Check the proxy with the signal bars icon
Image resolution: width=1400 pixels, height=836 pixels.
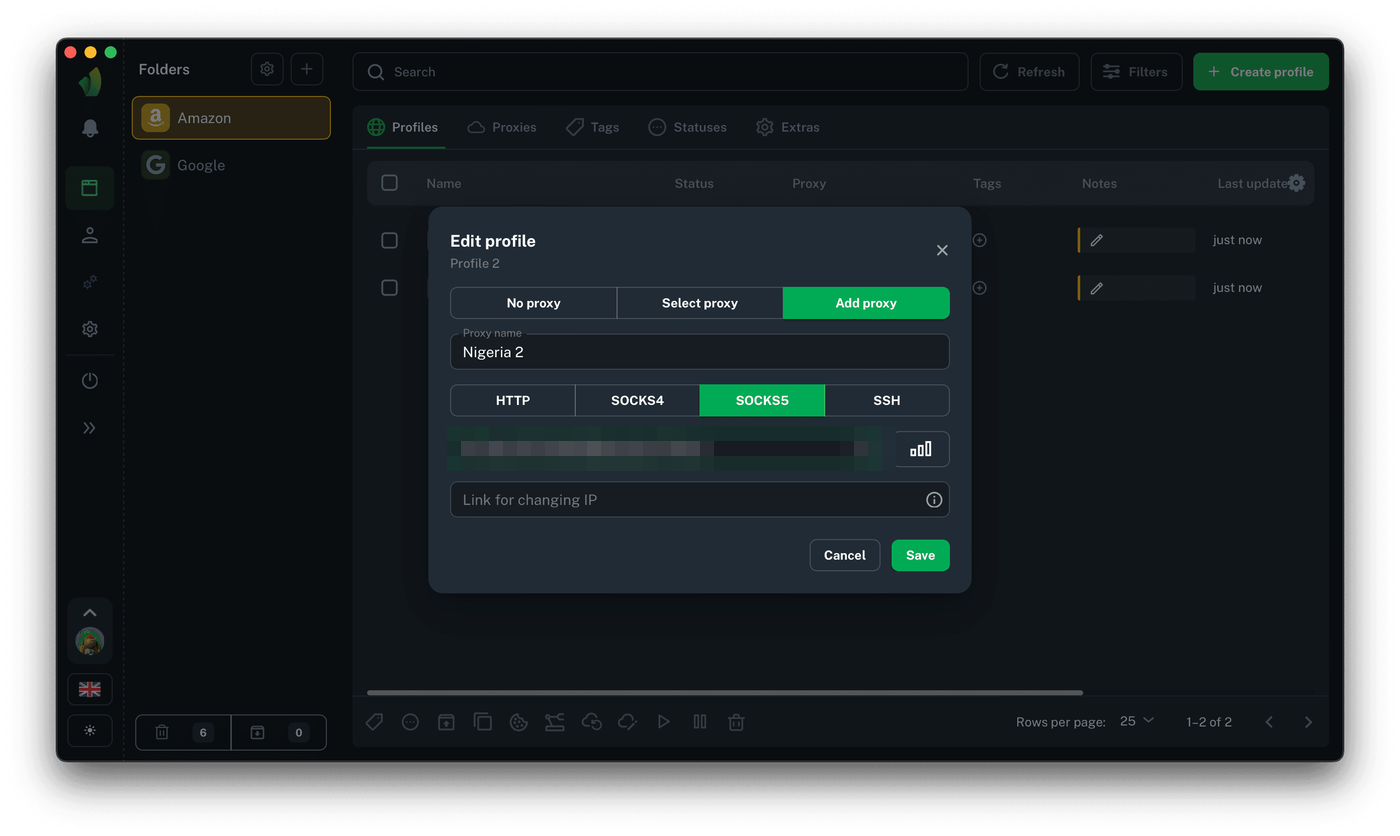921,449
